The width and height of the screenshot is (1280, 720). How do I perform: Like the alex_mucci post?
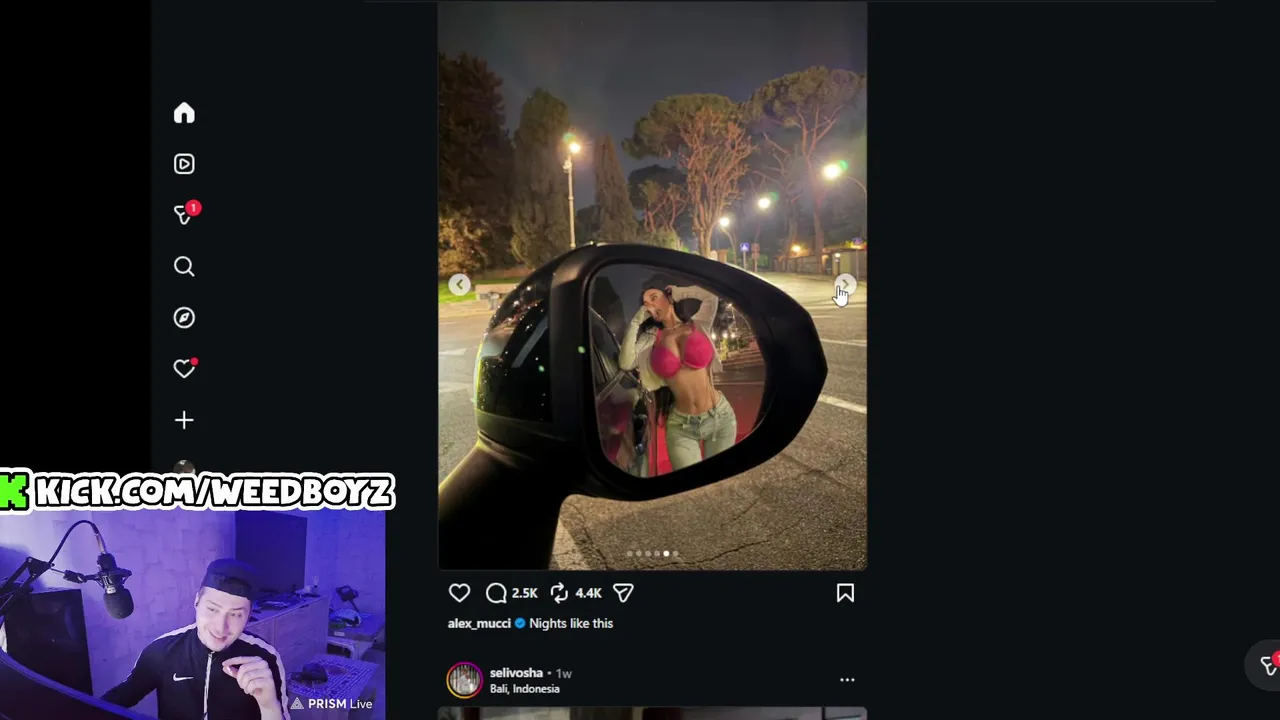(x=459, y=593)
